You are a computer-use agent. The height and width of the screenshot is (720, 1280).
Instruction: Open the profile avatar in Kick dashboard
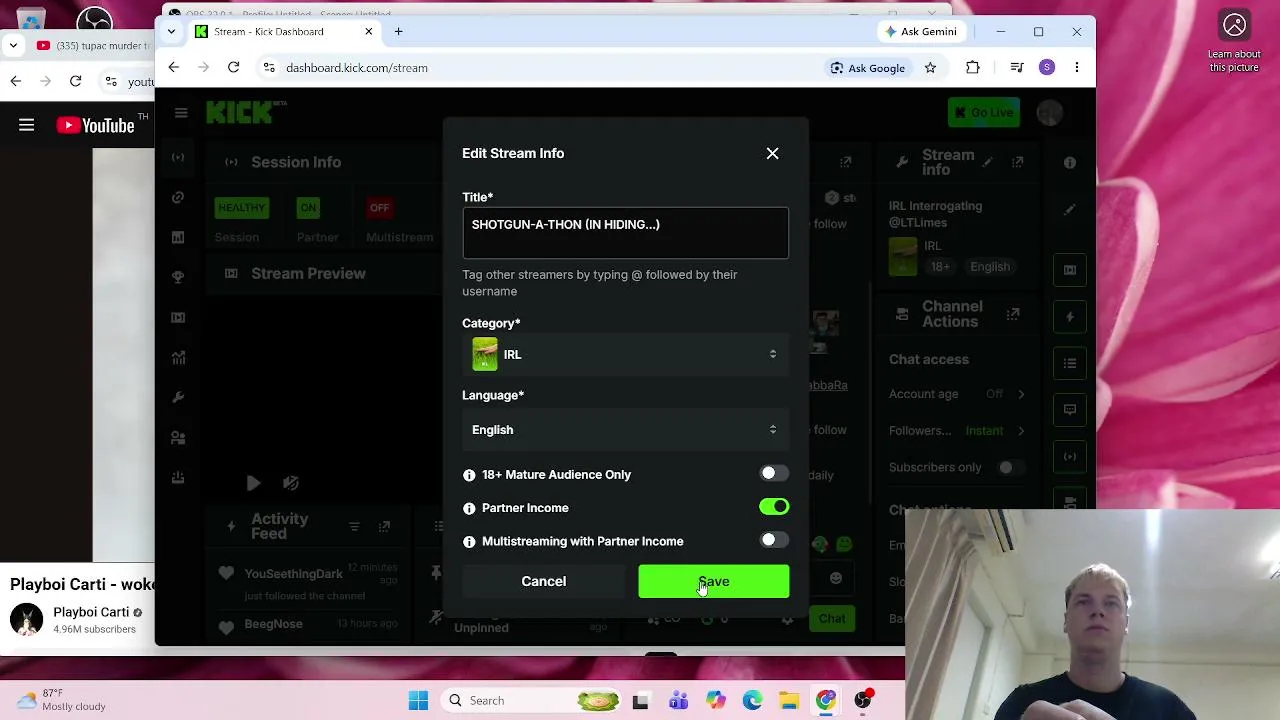tap(1049, 112)
